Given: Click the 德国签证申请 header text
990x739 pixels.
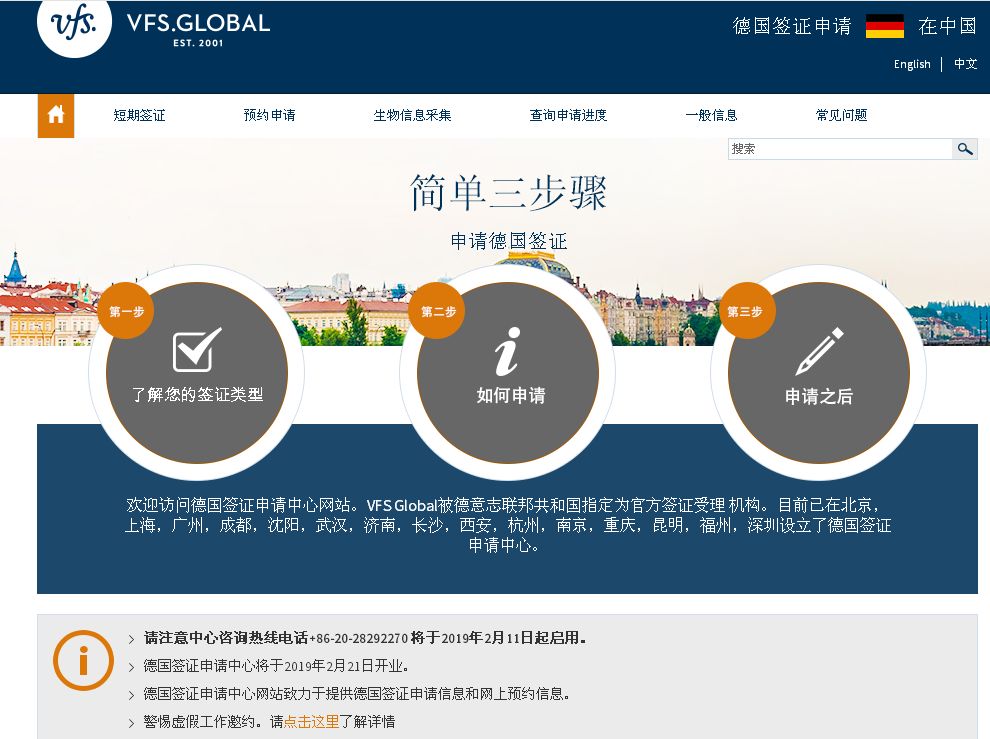Looking at the screenshot, I should point(792,26).
